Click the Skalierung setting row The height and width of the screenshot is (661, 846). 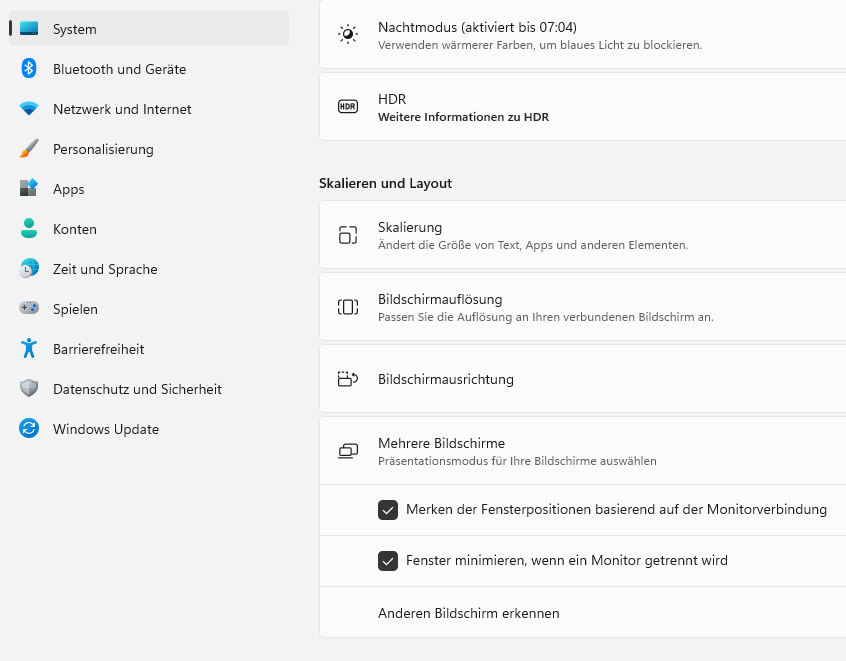[583, 235]
